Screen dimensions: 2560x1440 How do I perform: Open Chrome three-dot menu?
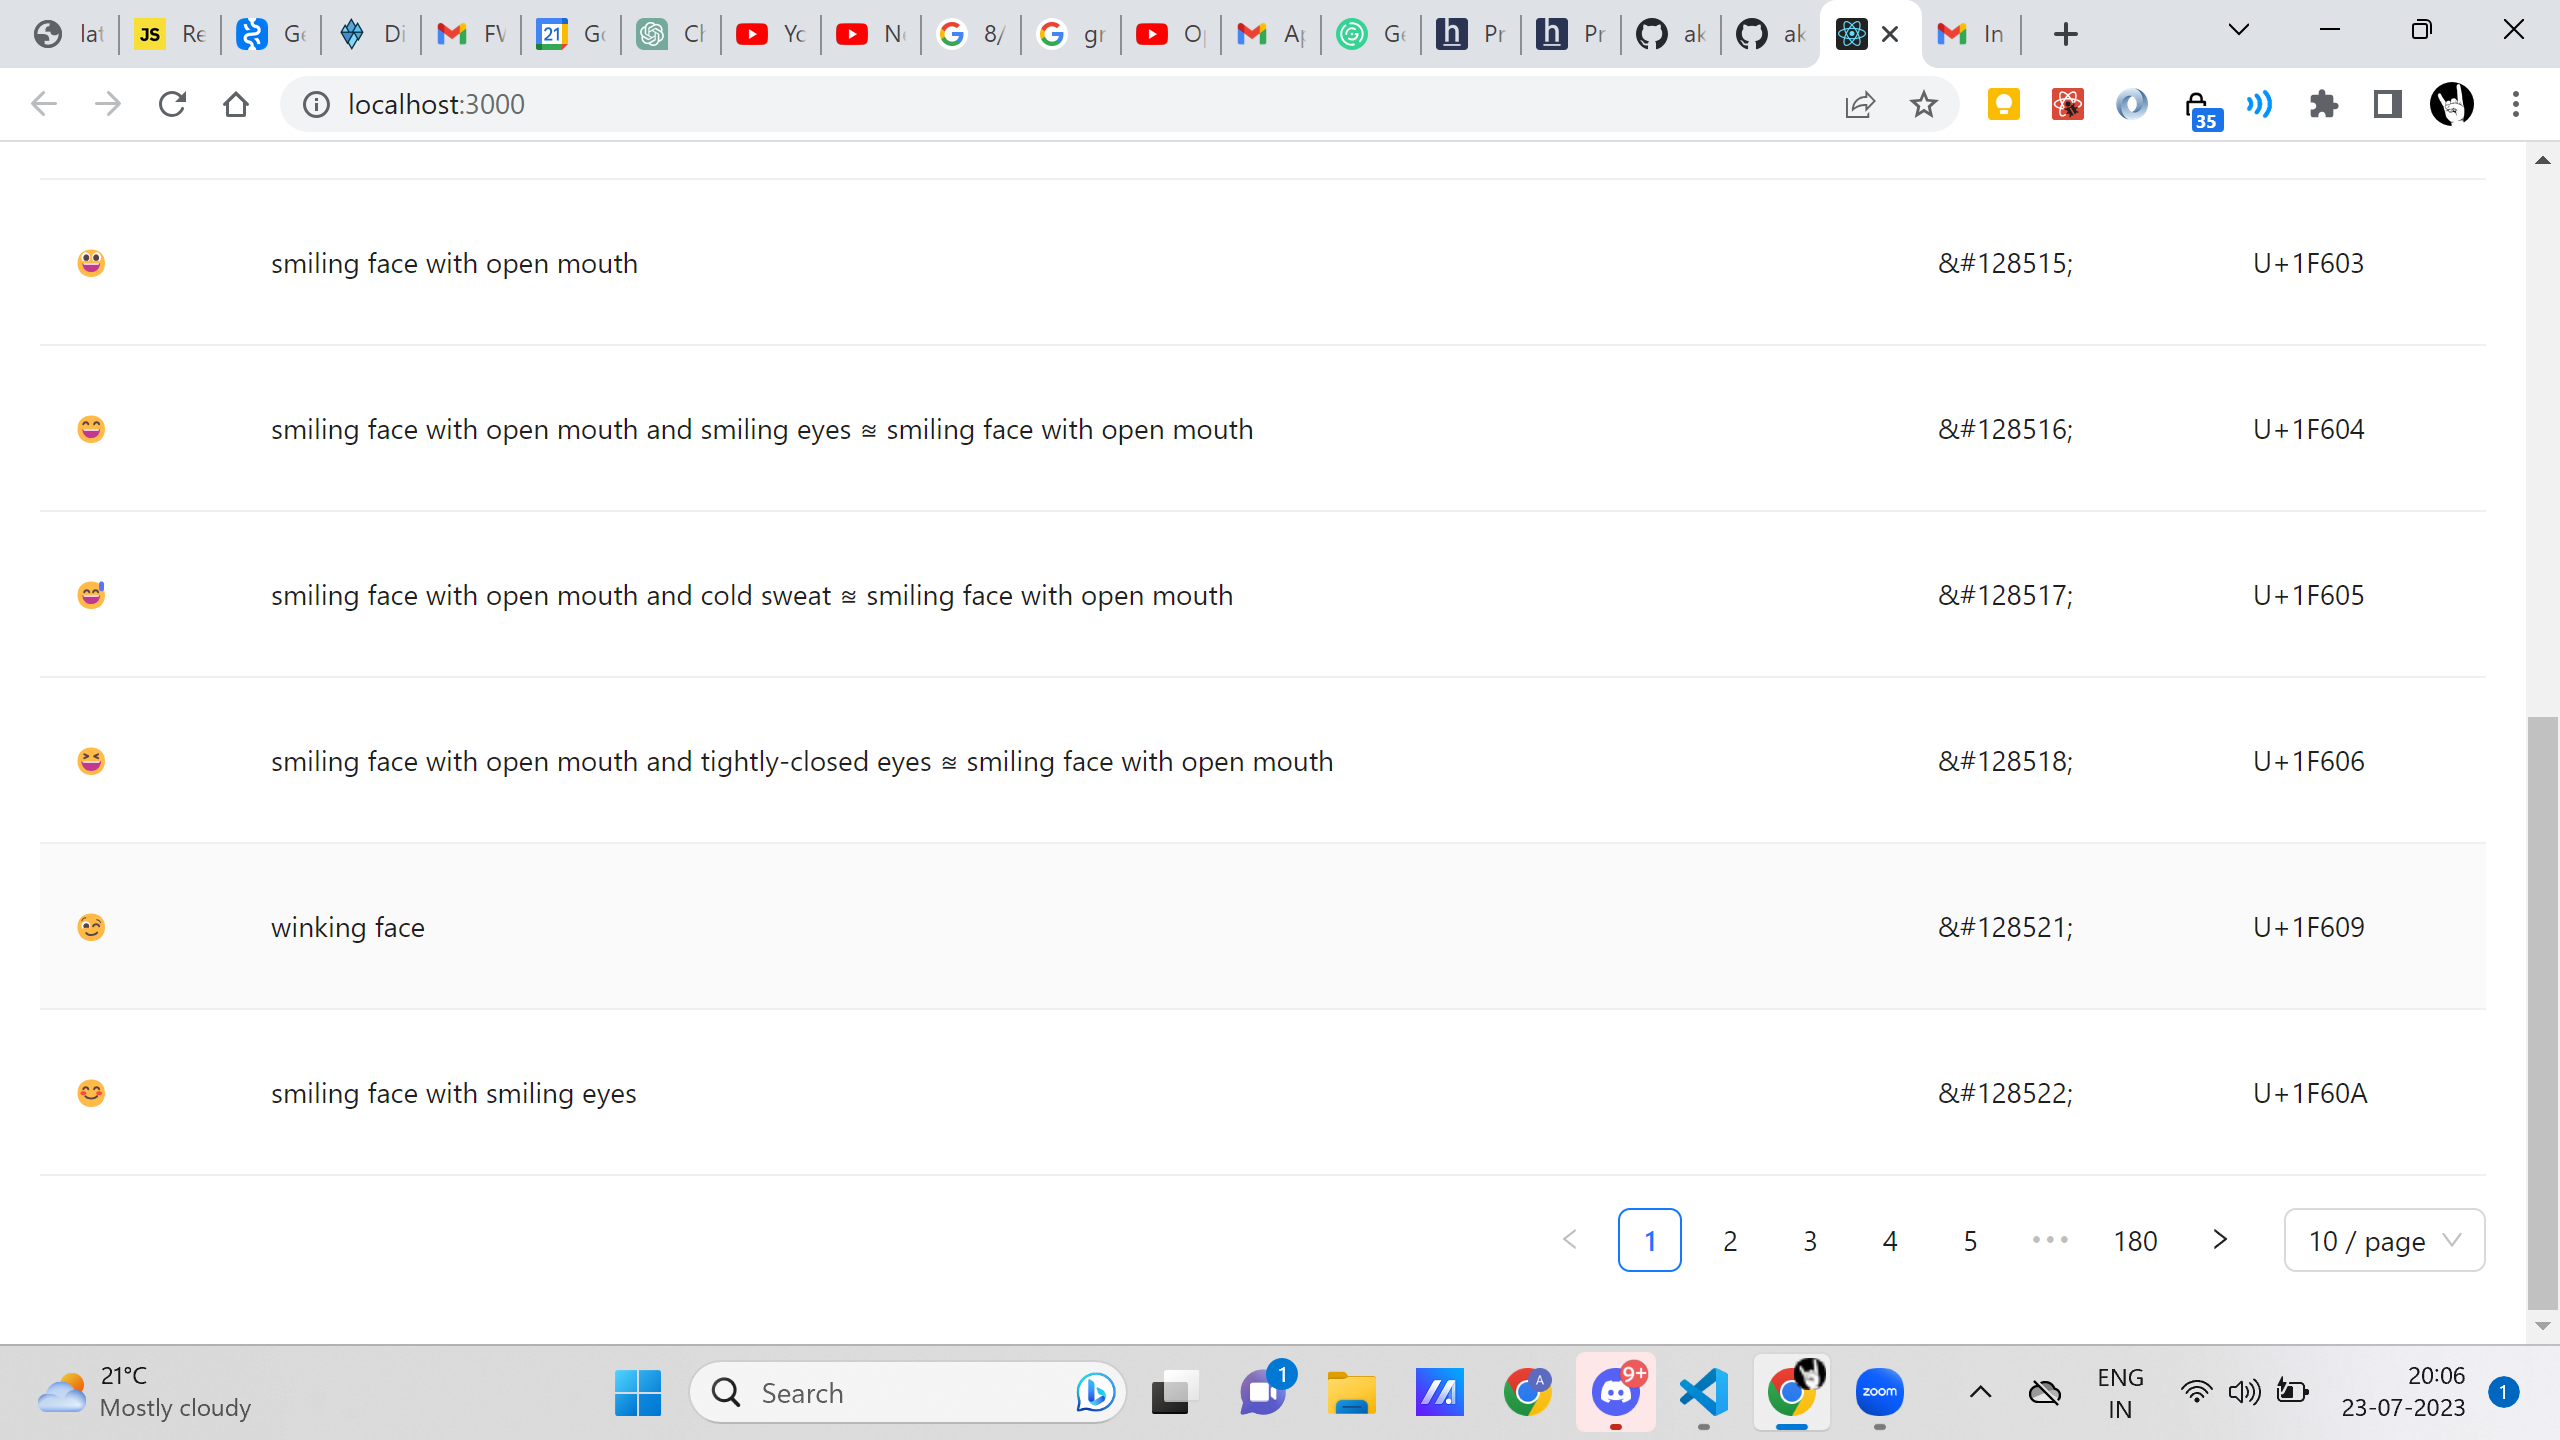[2515, 104]
